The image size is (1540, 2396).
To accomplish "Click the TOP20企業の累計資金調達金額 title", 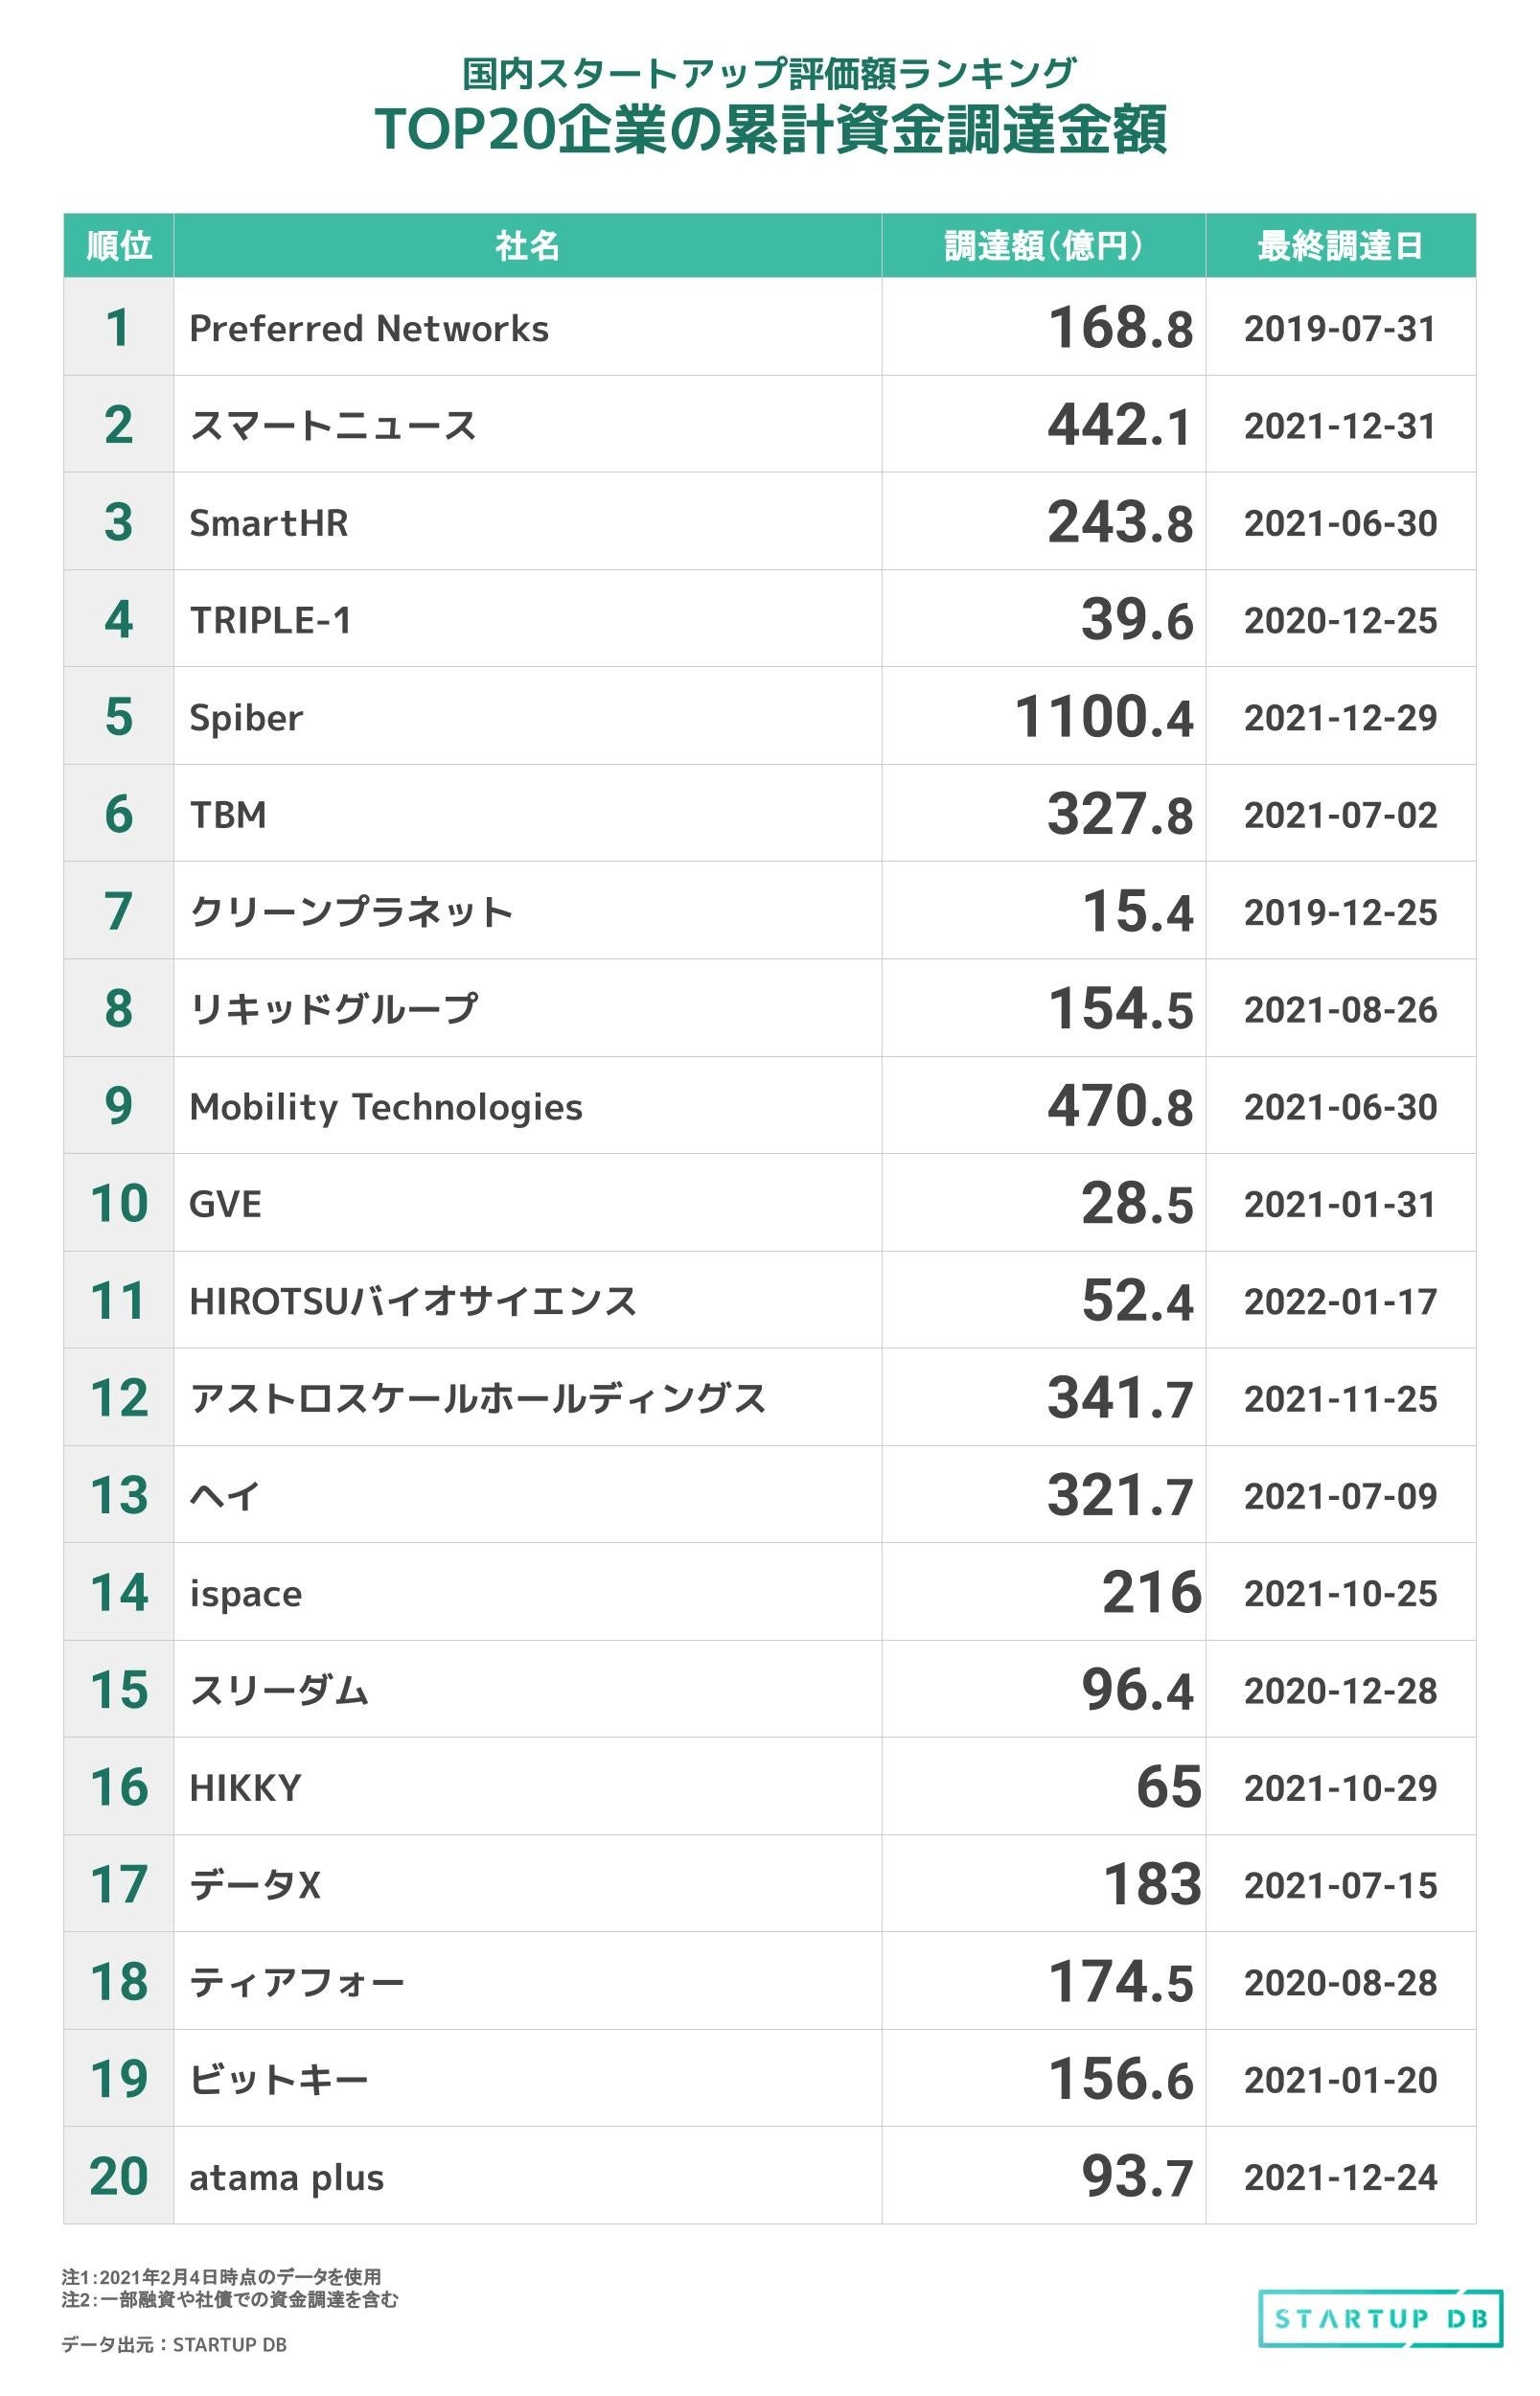I will (770, 130).
